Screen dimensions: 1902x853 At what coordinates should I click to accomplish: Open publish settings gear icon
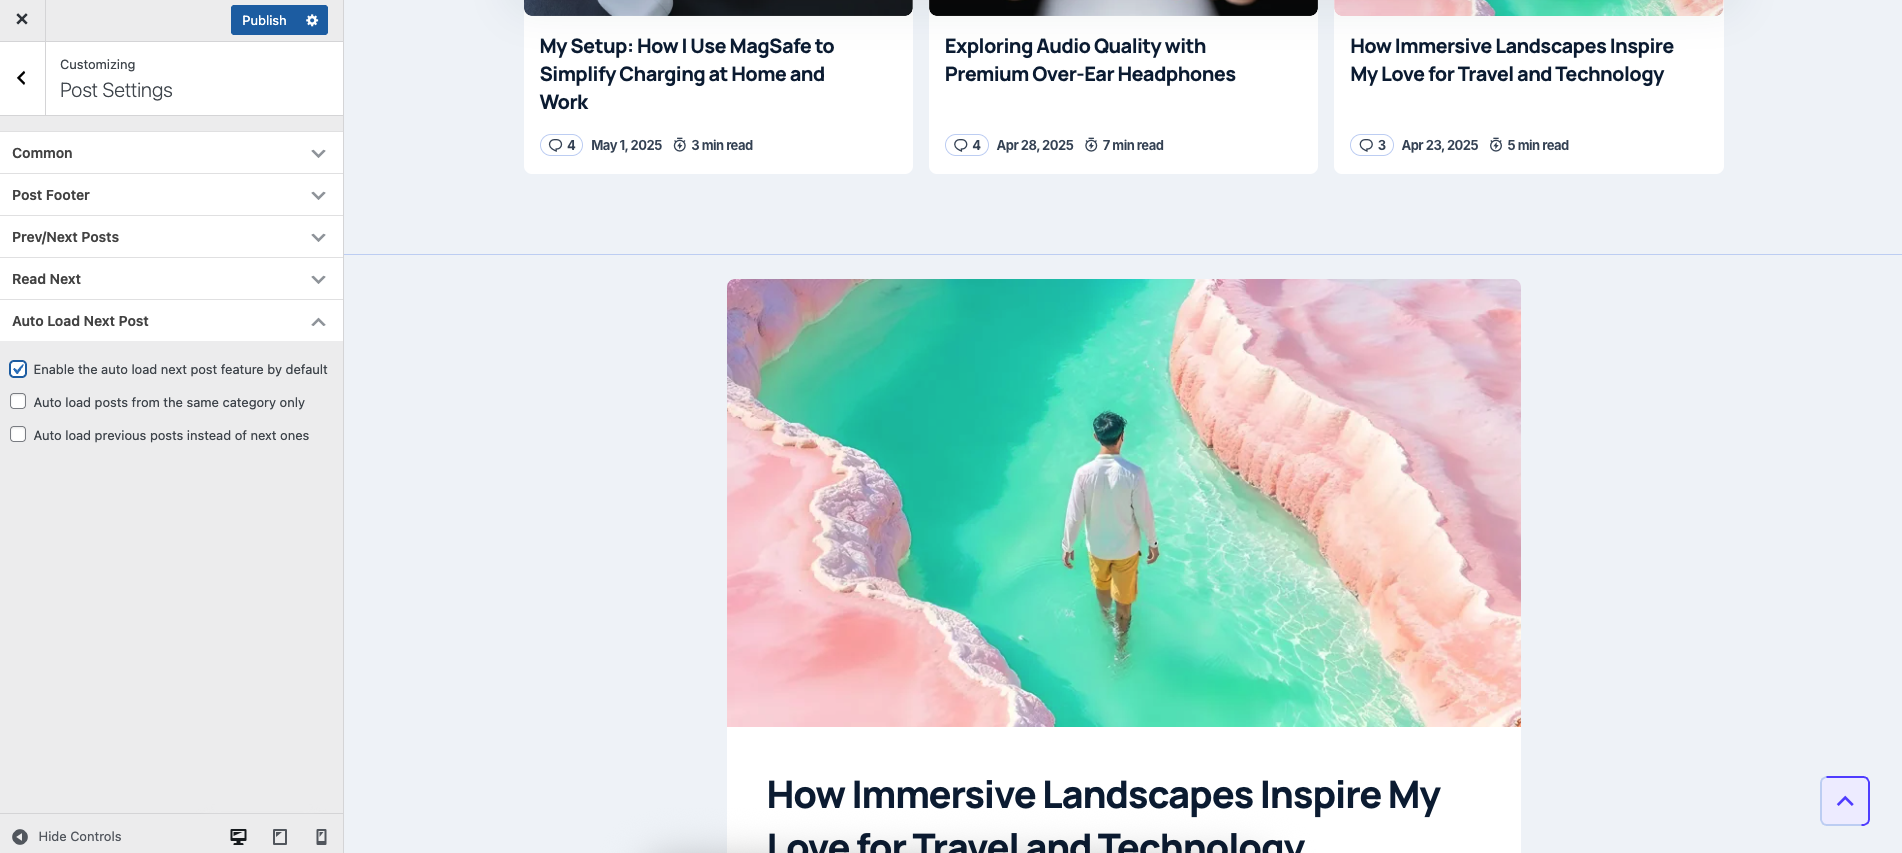pyautogui.click(x=312, y=20)
